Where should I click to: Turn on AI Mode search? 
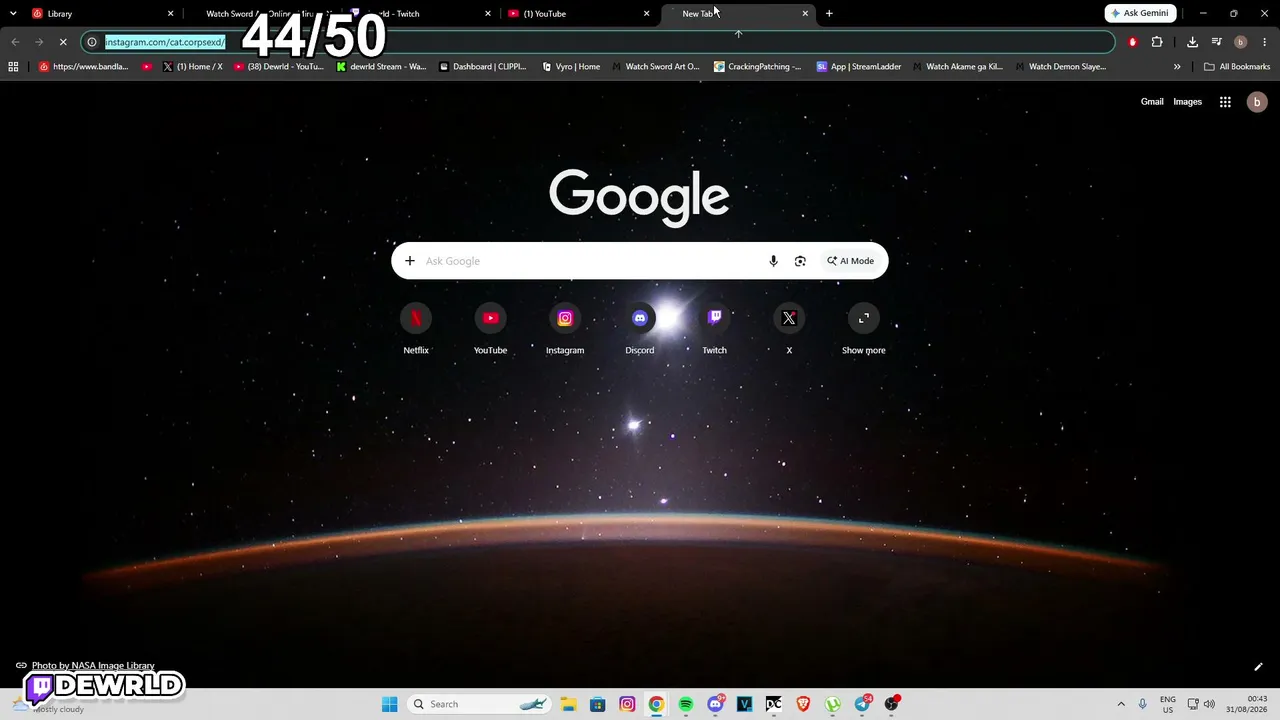click(x=850, y=261)
